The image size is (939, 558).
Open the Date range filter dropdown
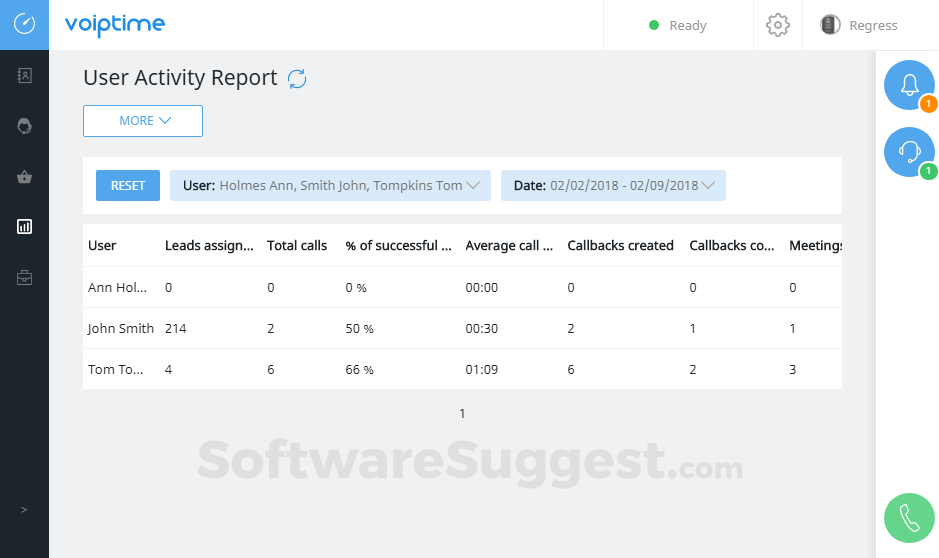click(x=613, y=186)
